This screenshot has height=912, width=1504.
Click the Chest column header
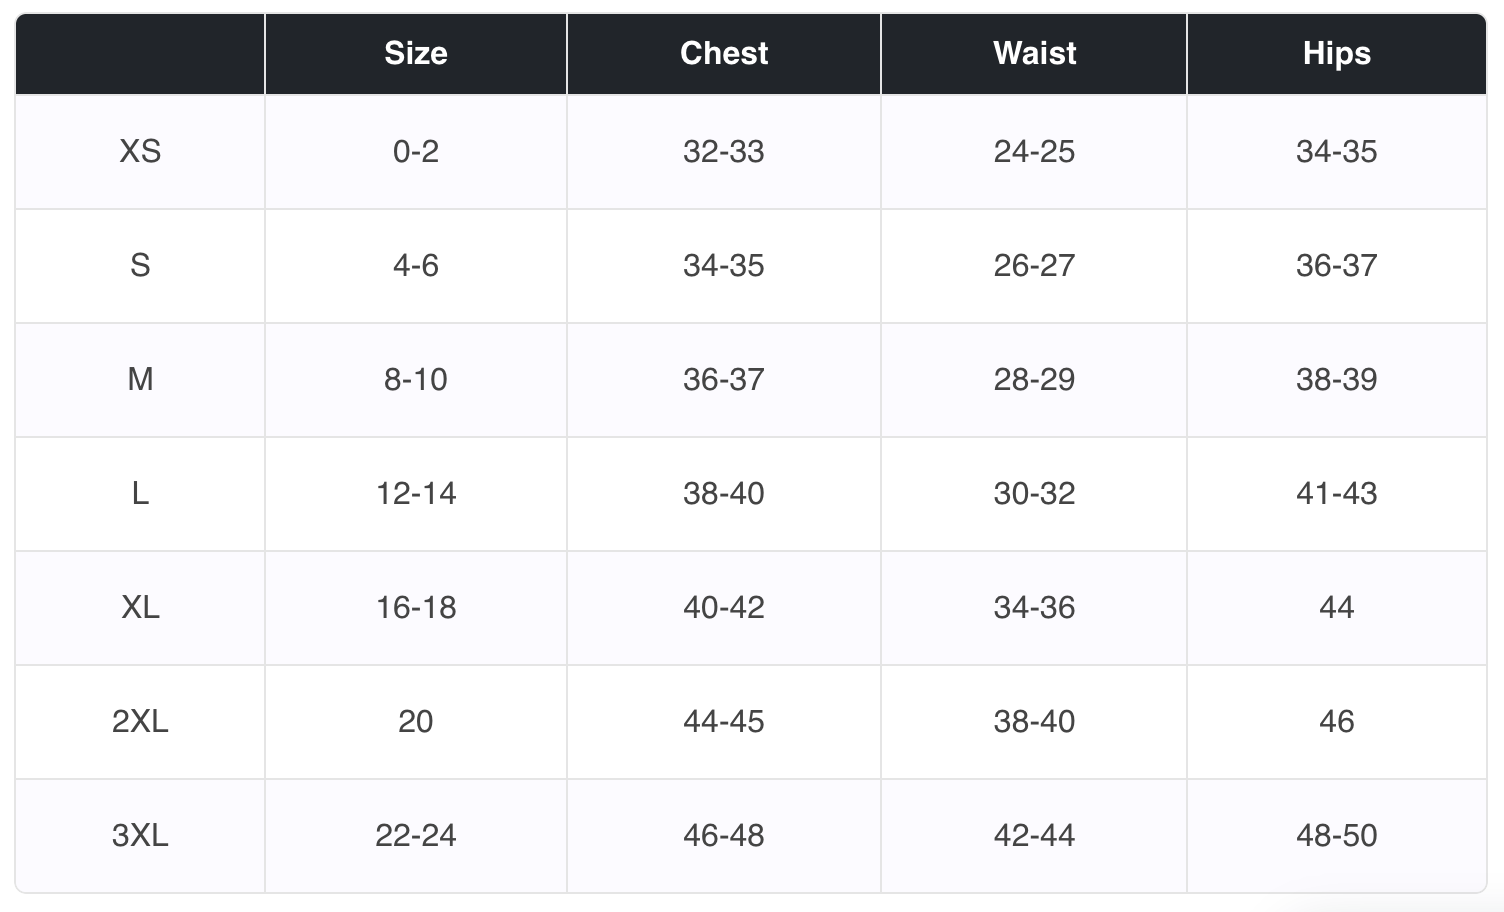coord(724,54)
